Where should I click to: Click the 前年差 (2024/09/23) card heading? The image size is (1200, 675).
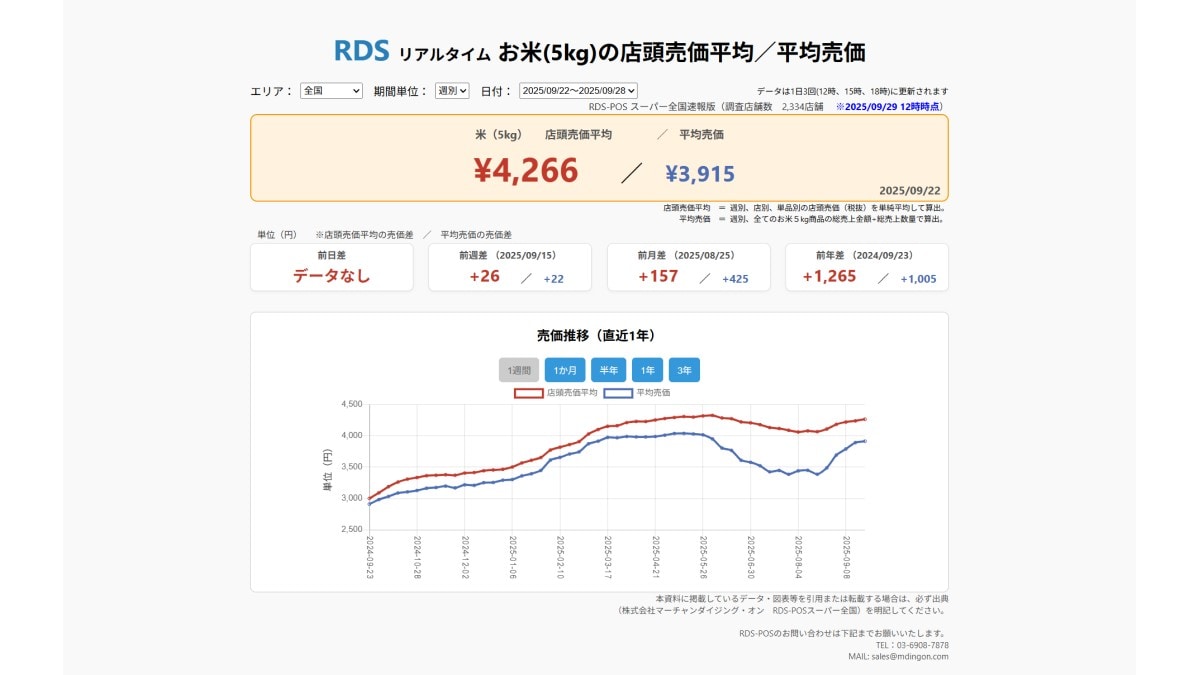(x=866, y=255)
